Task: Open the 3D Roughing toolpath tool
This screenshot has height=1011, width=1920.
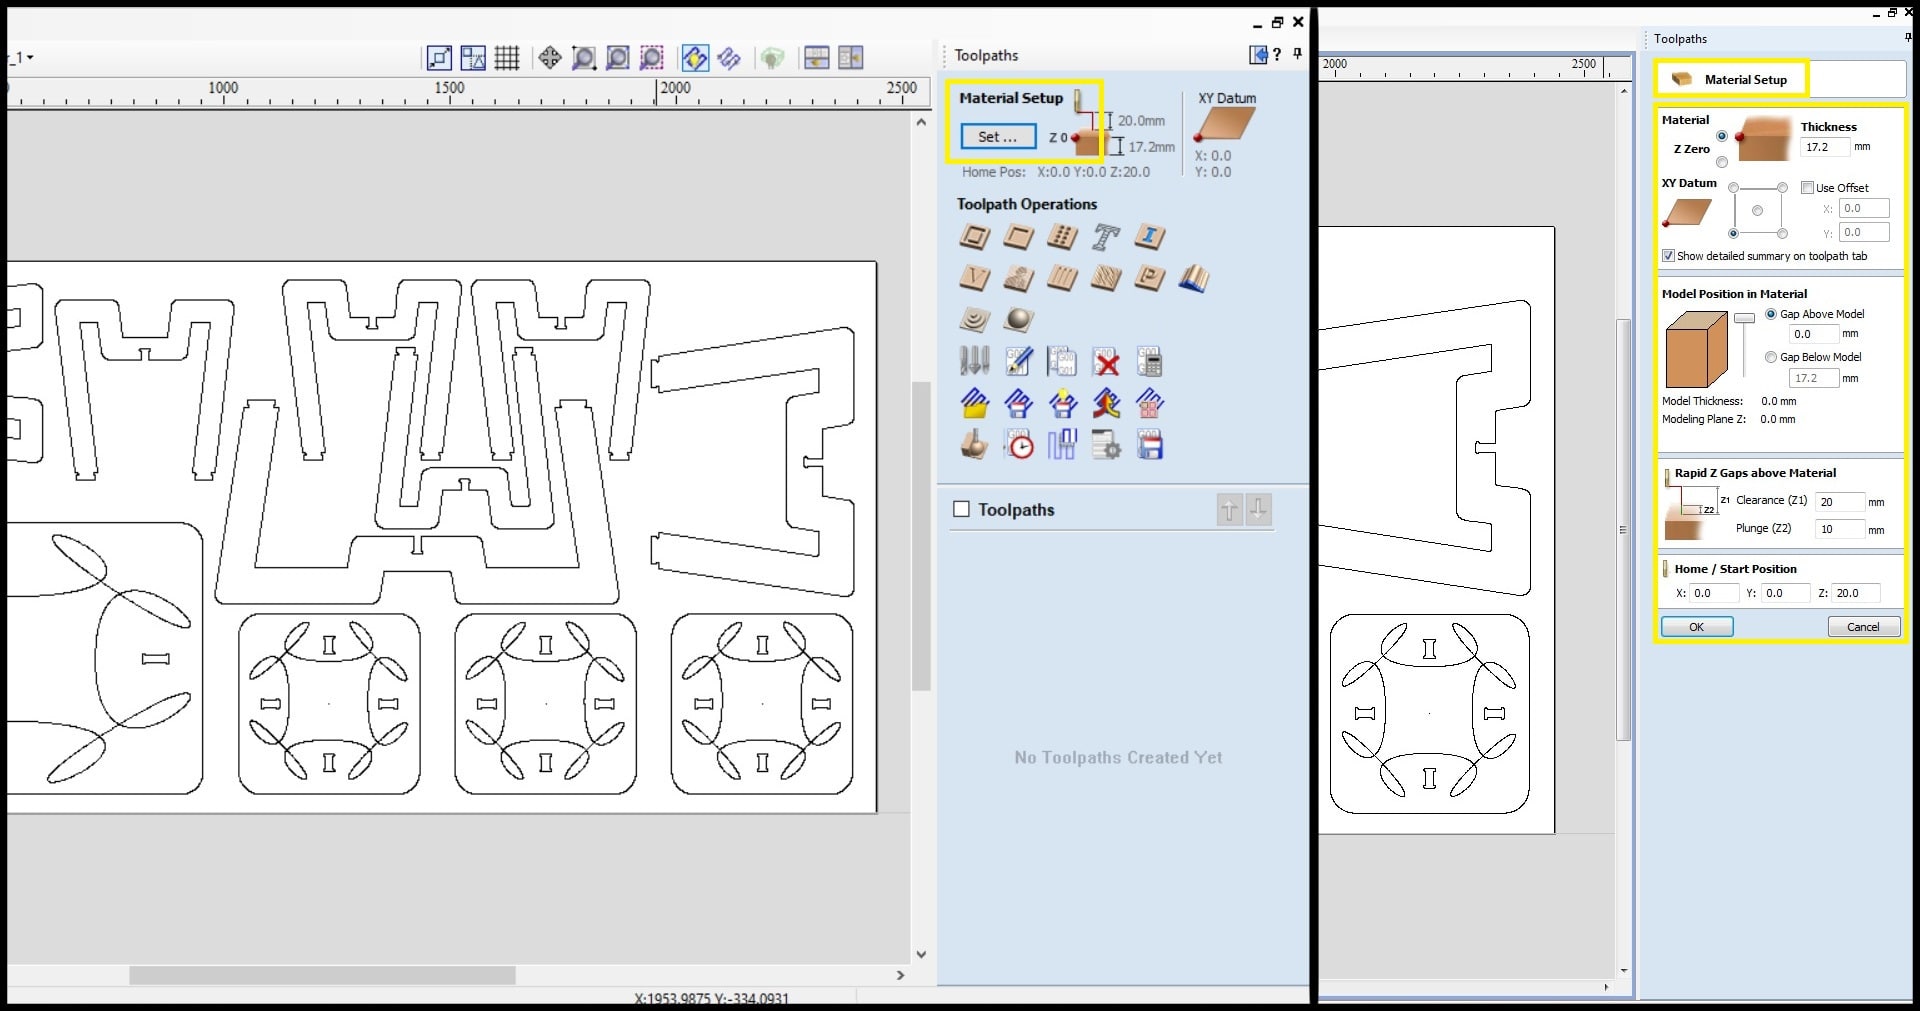Action: pyautogui.click(x=975, y=320)
